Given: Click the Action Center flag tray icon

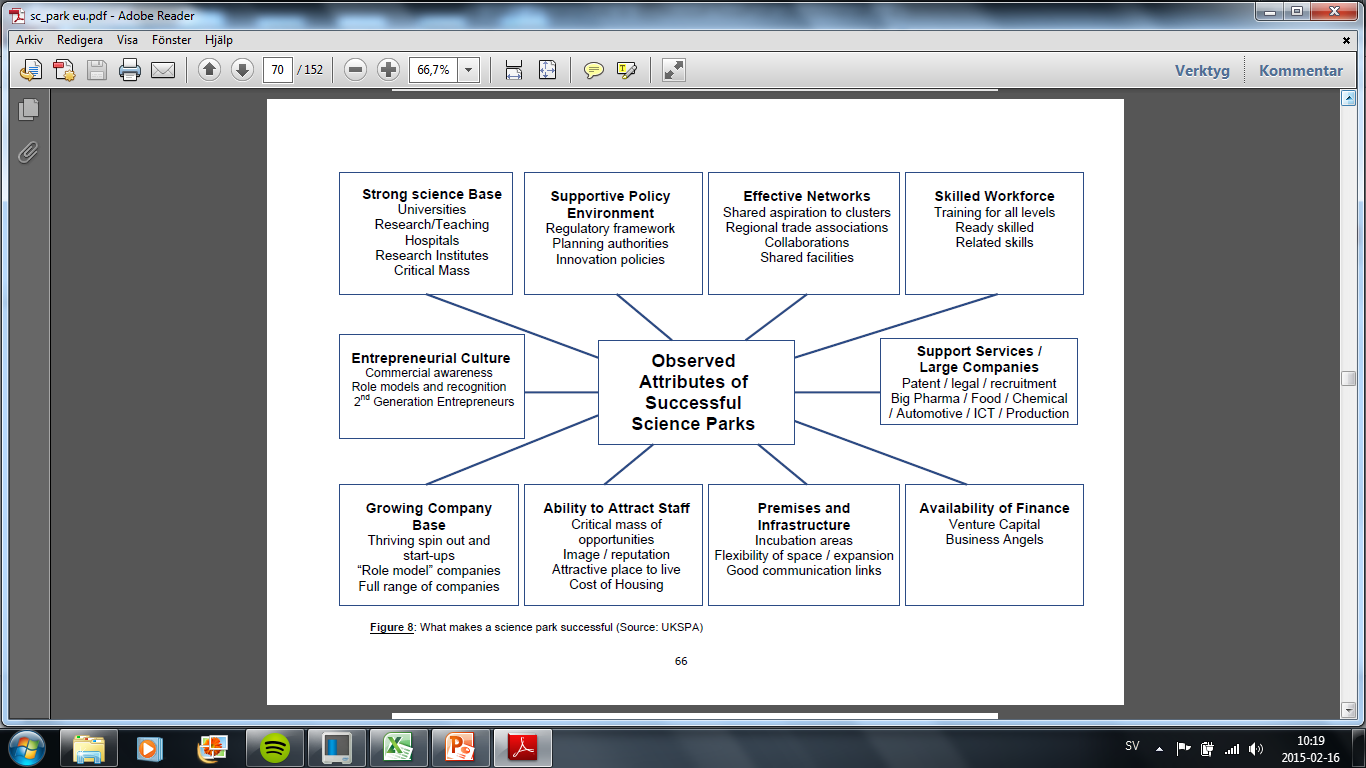Looking at the screenshot, I should click(1183, 747).
